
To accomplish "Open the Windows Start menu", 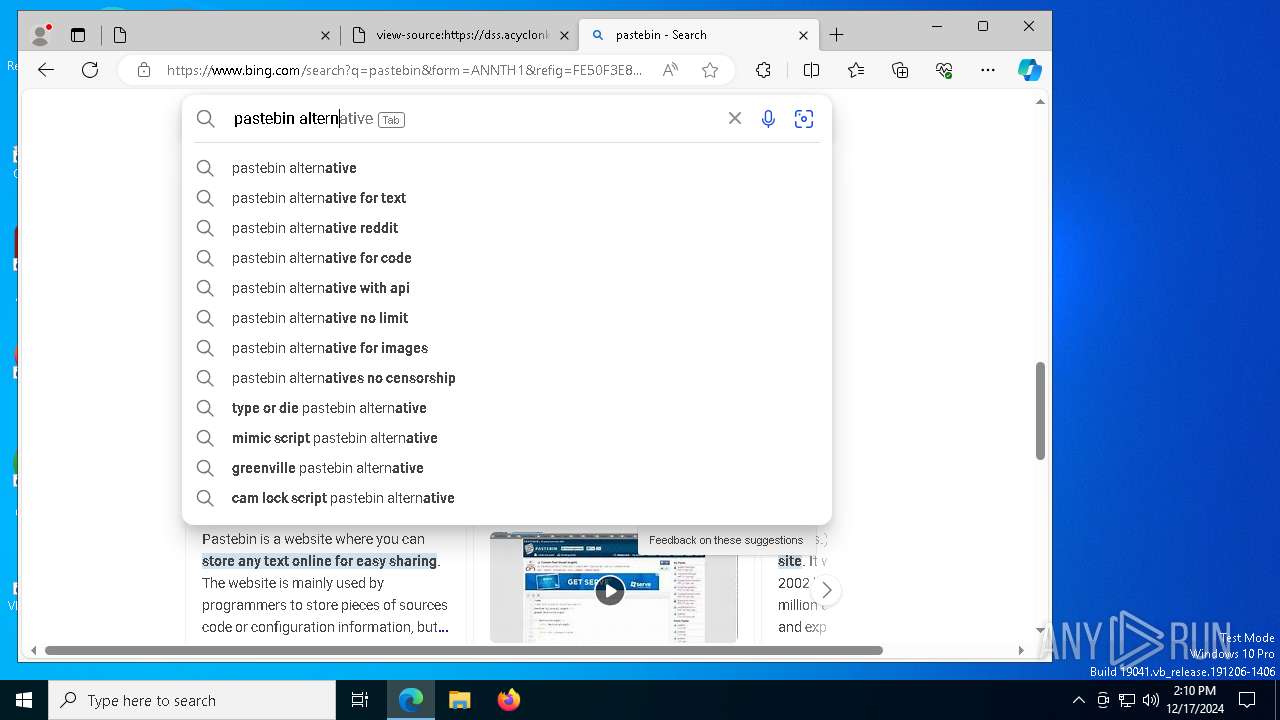I will 24,700.
